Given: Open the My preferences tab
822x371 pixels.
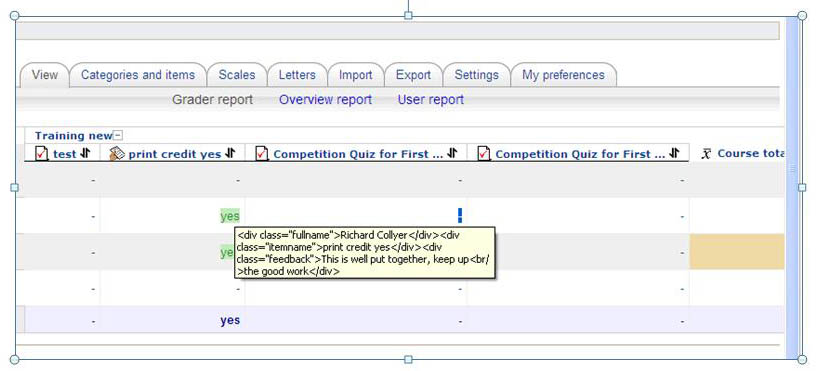Looking at the screenshot, I should (564, 75).
